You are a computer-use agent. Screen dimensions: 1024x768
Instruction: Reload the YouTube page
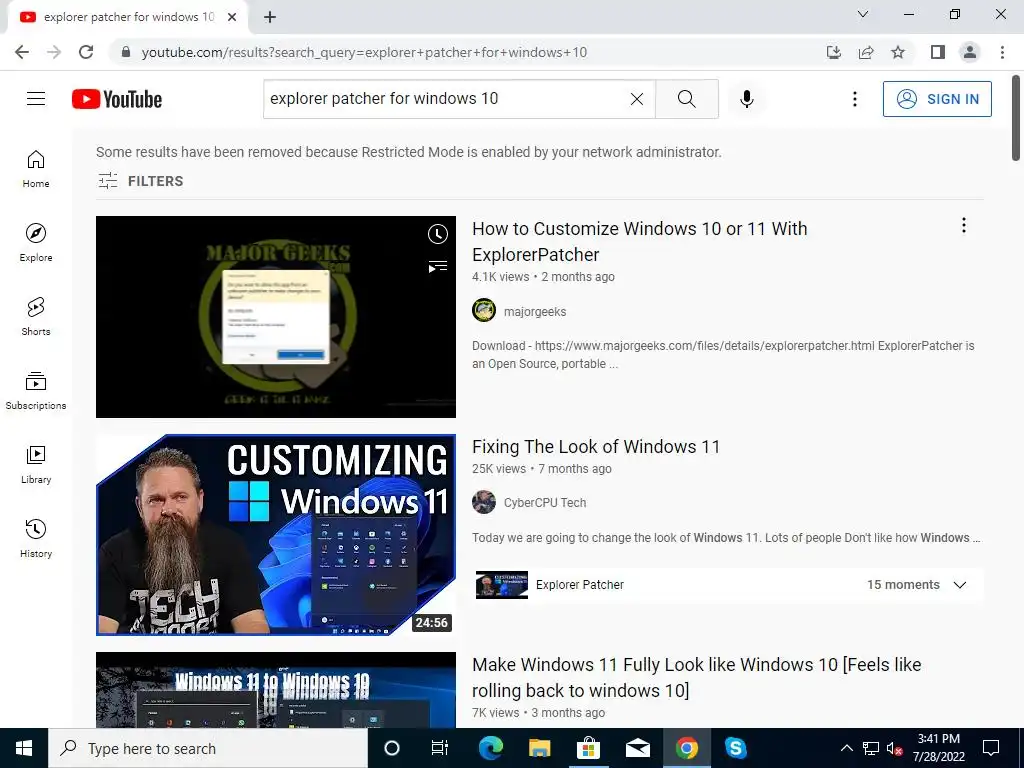(x=86, y=52)
